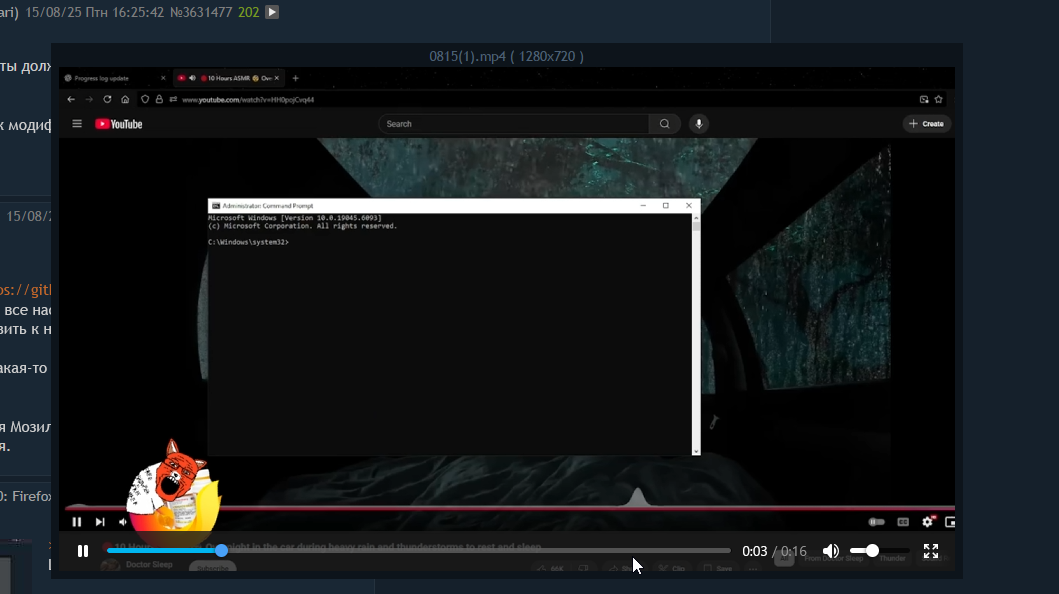Open the browser home page
Image resolution: width=1059 pixels, height=594 pixels.
[x=125, y=99]
